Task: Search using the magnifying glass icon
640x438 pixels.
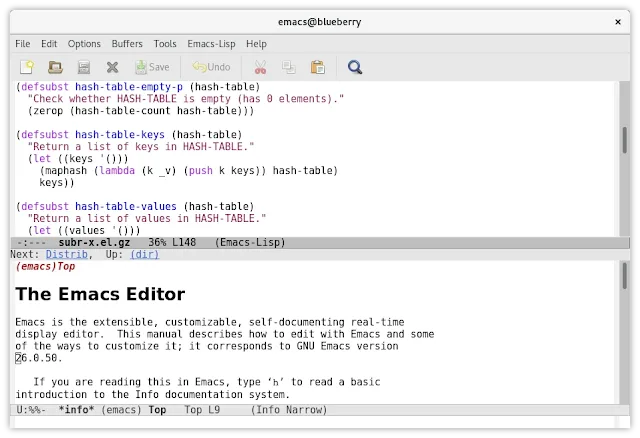Action: pos(355,67)
